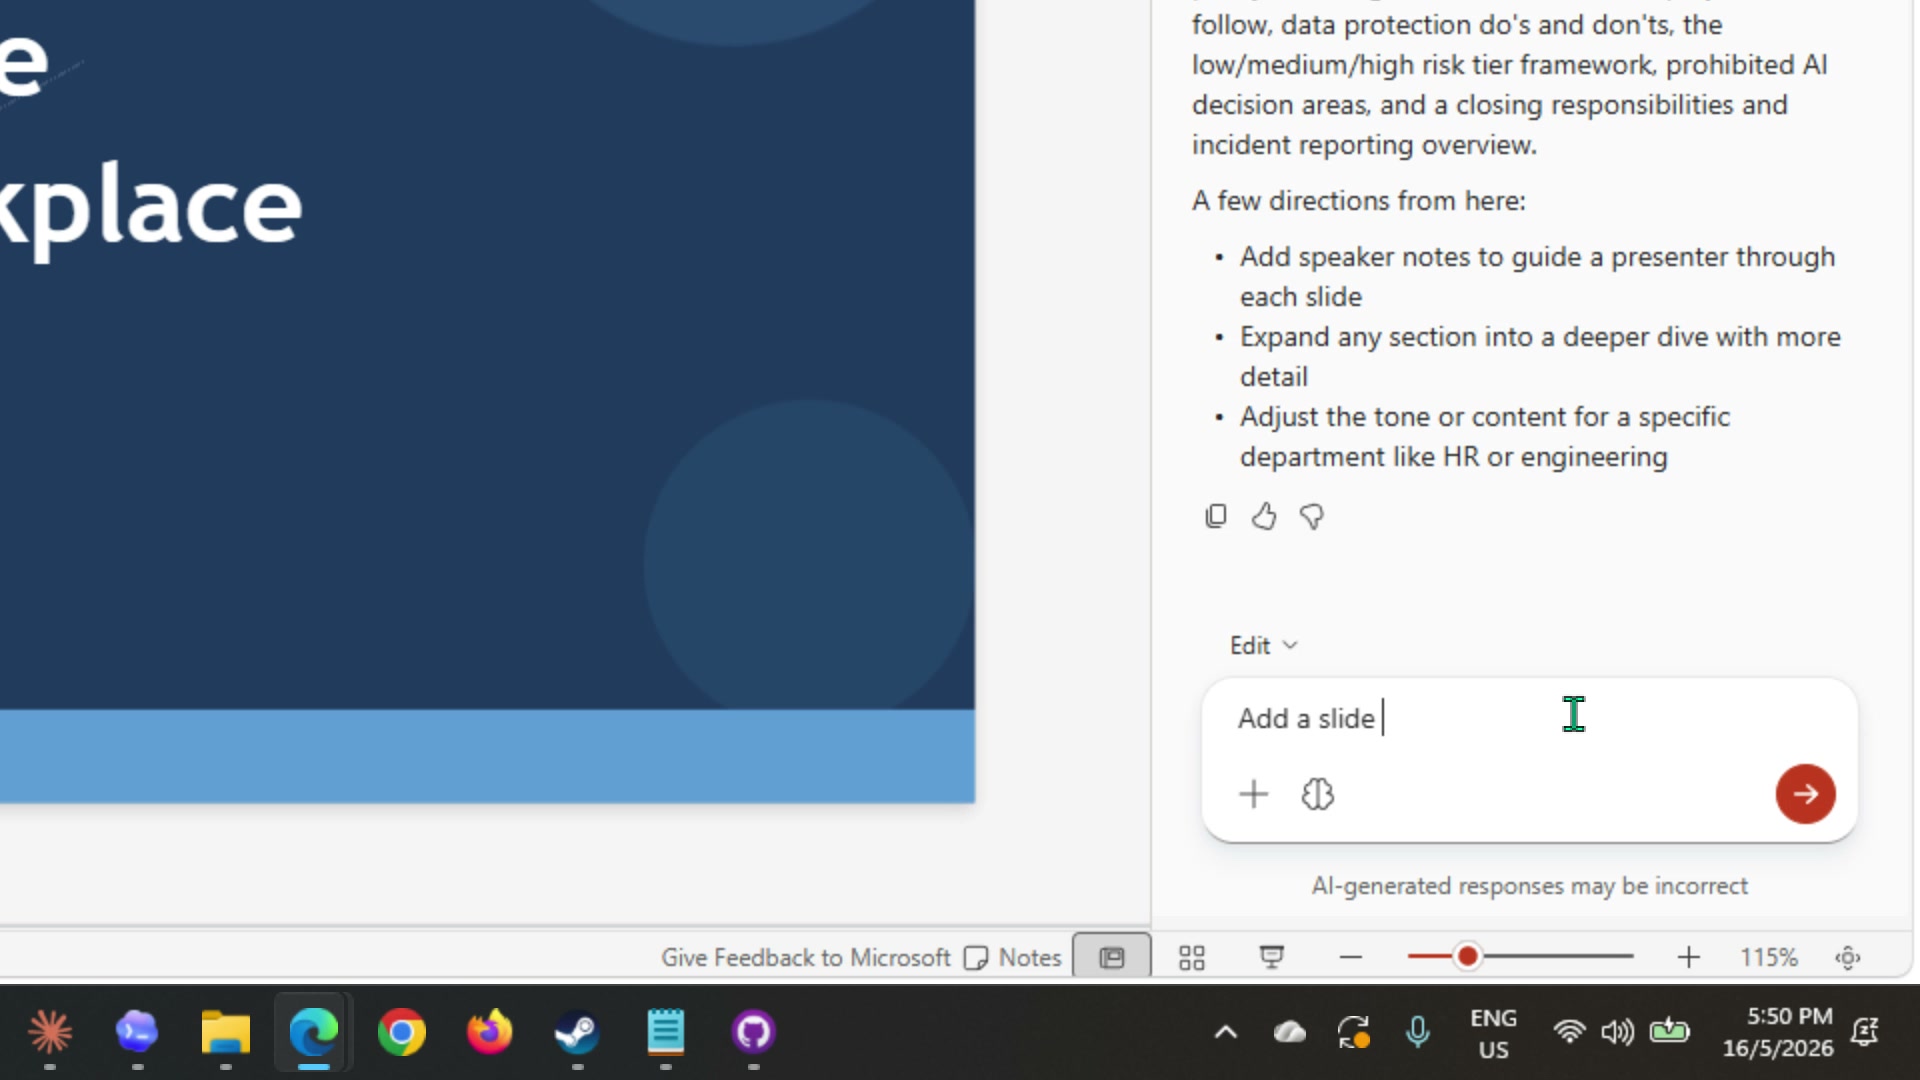Open File Explorer from taskbar
1920x1080 pixels.
225,1032
